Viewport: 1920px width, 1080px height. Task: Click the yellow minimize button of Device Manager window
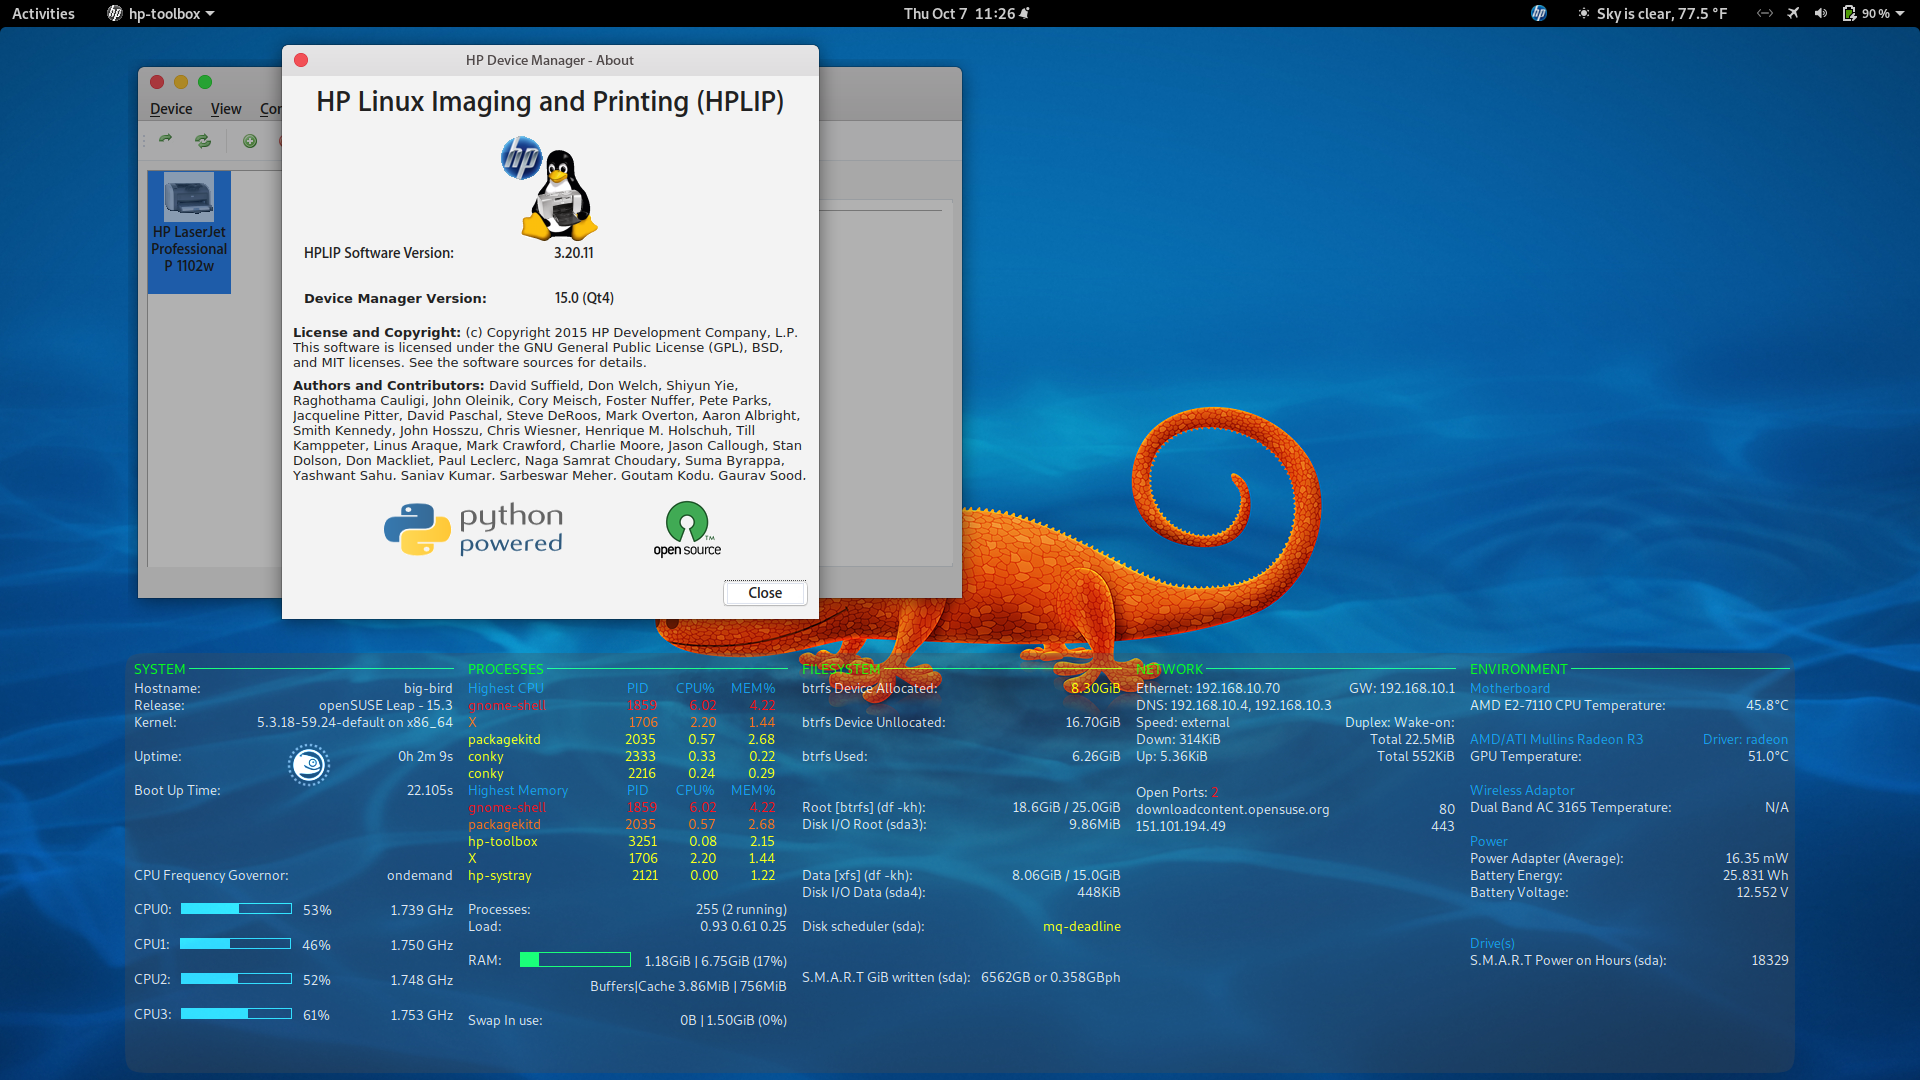tap(181, 82)
